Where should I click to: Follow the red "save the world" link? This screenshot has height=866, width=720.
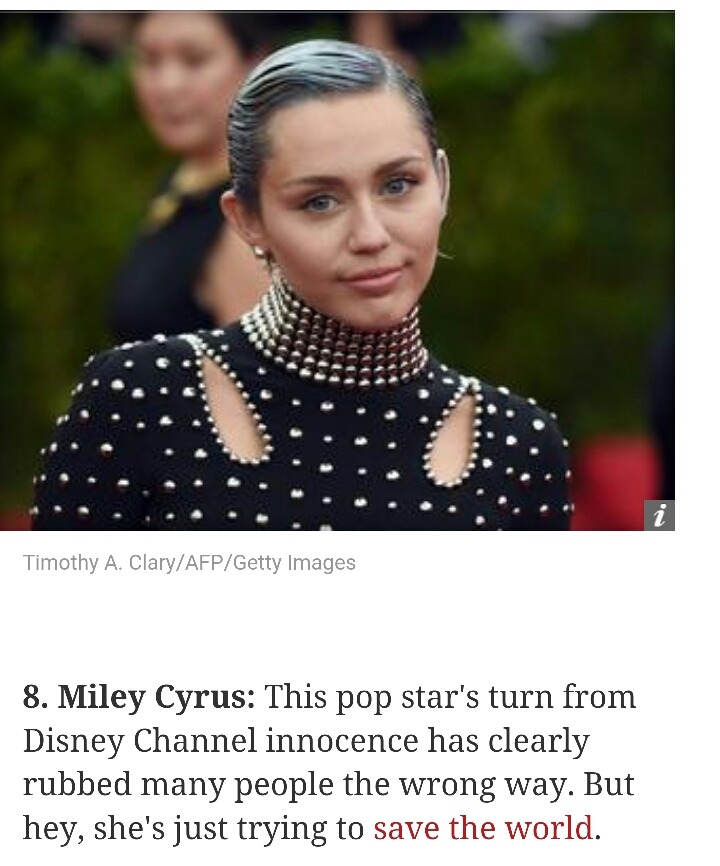(483, 828)
